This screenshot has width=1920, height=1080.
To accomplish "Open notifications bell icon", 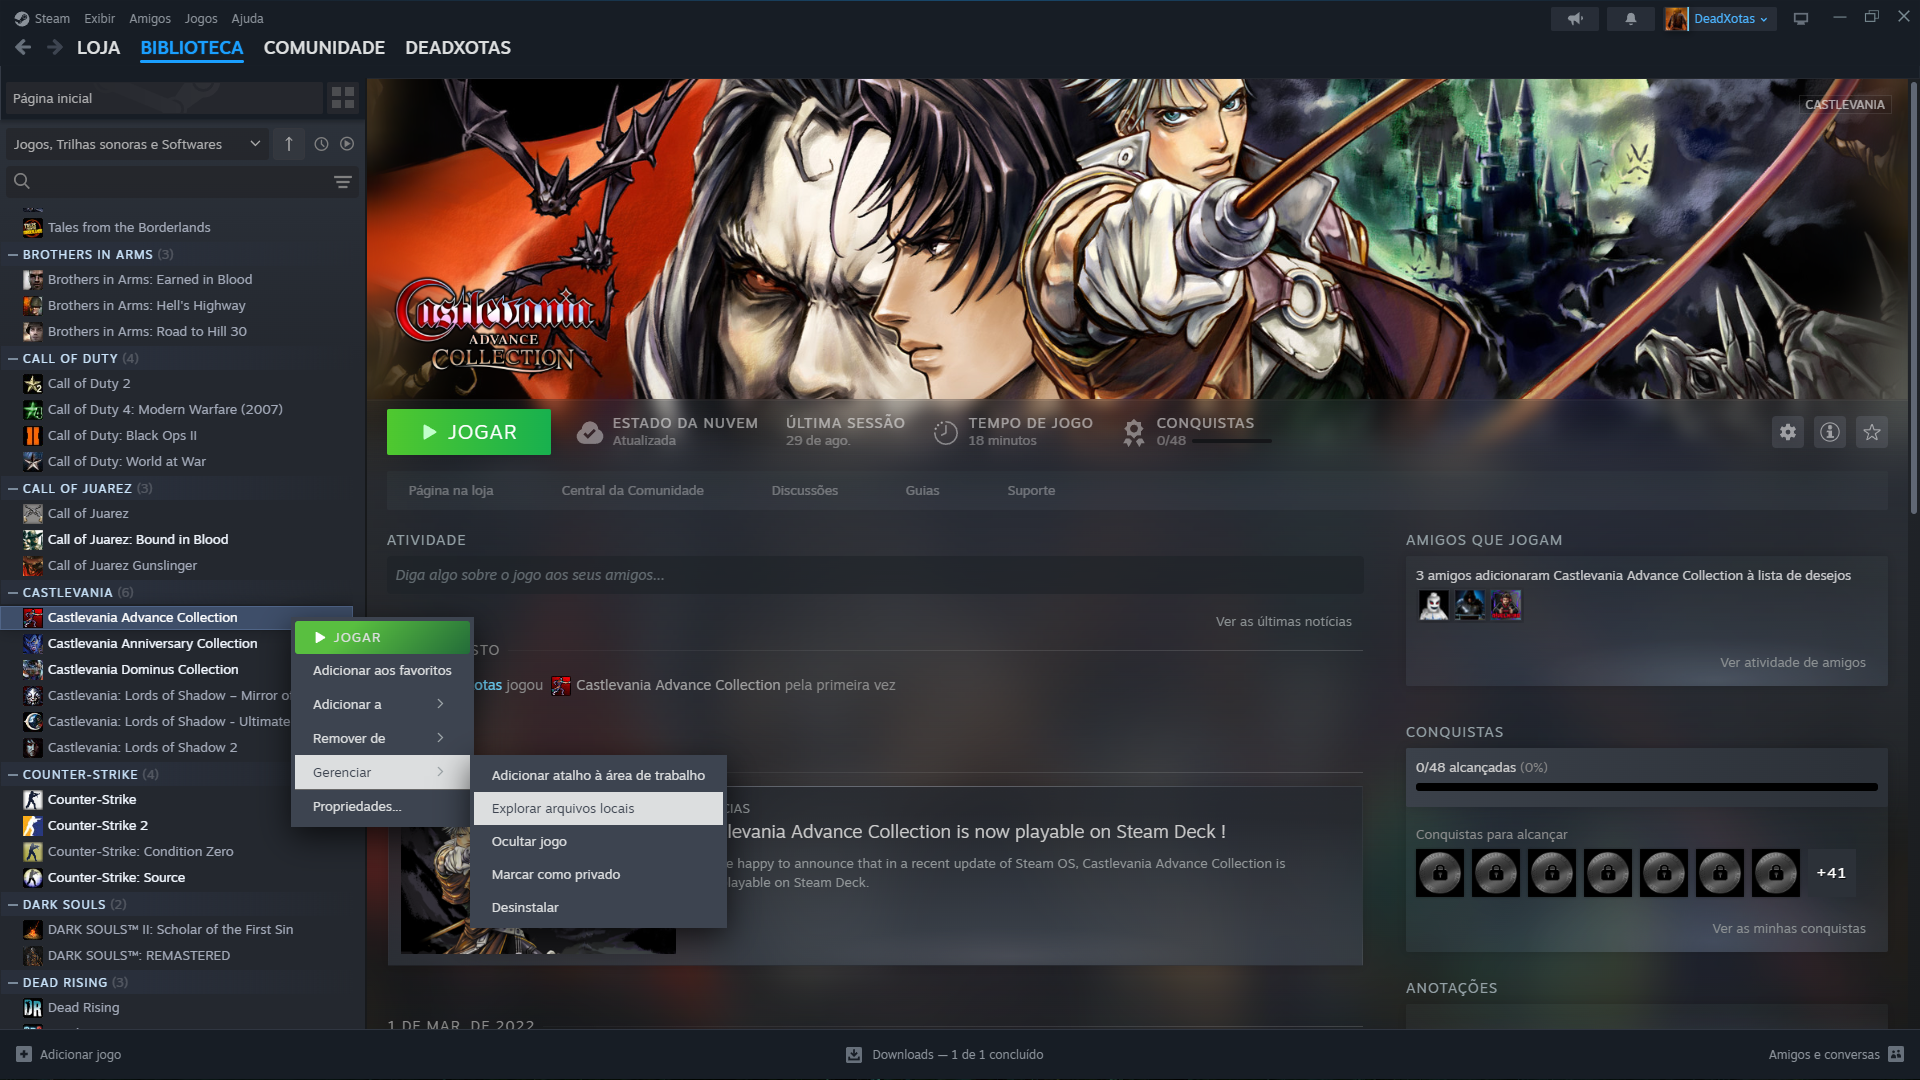I will [1631, 19].
